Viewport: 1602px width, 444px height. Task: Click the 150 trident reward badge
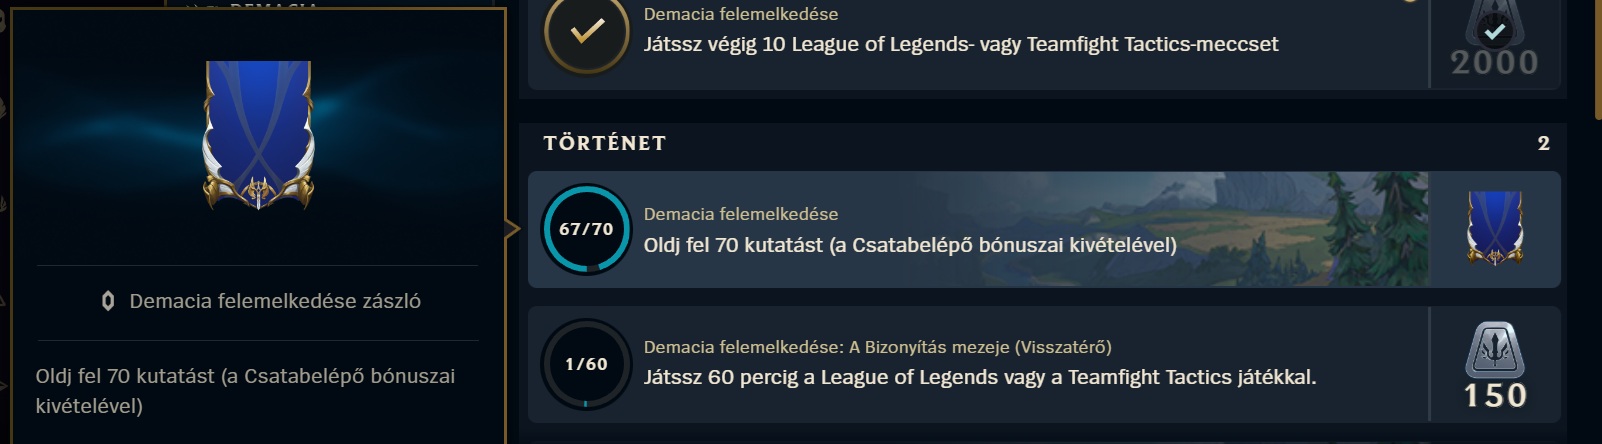[x=1495, y=365]
